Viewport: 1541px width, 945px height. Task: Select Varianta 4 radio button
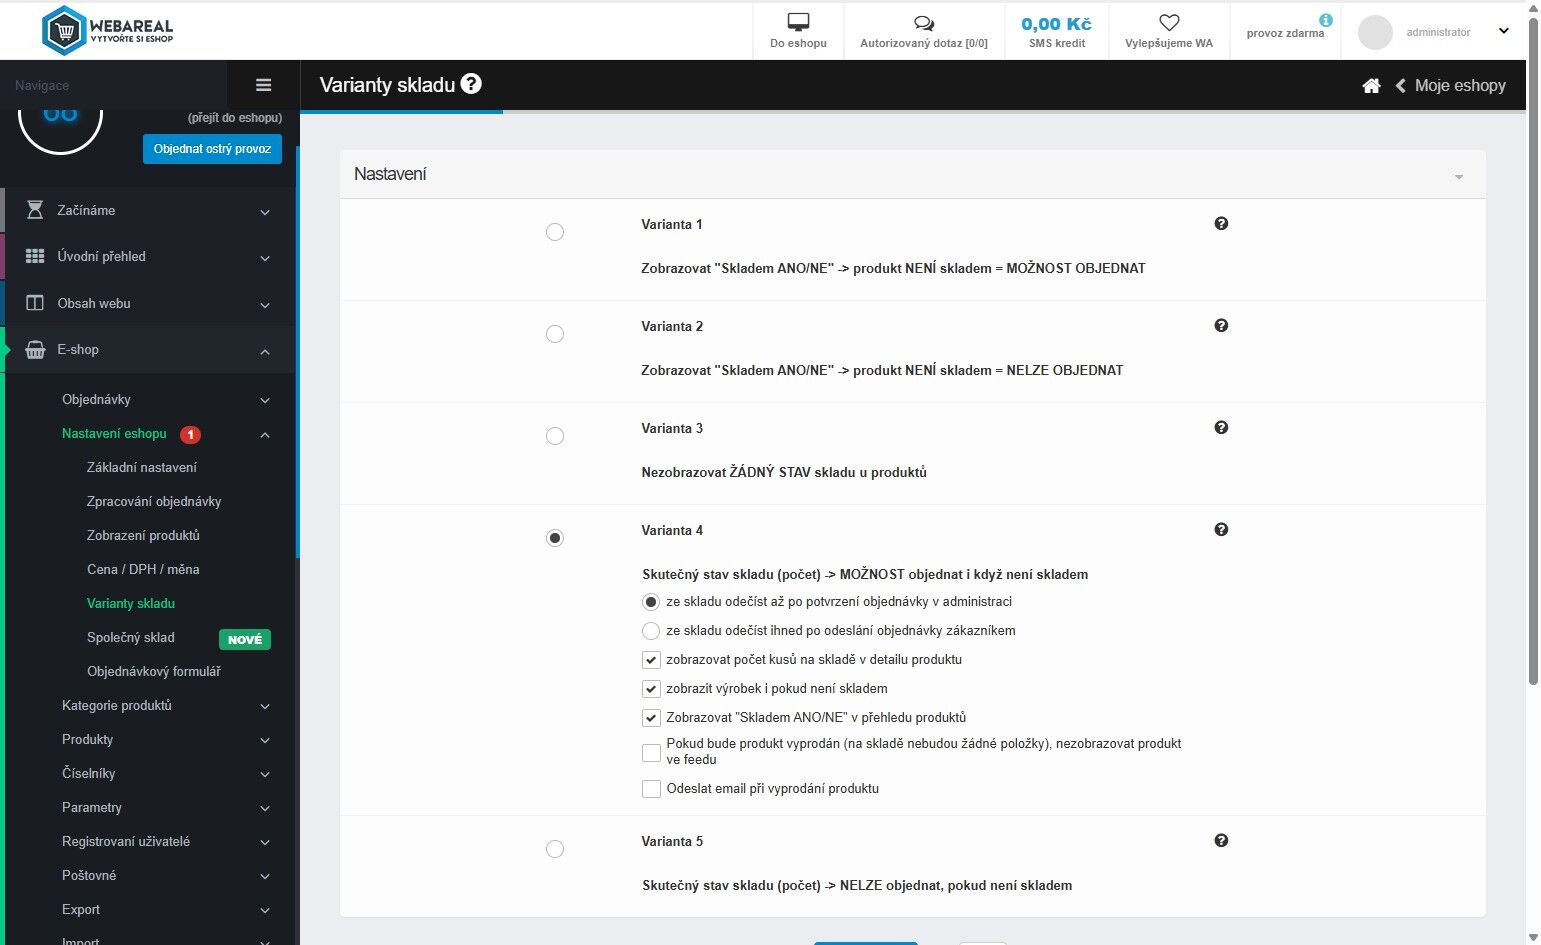(x=555, y=538)
